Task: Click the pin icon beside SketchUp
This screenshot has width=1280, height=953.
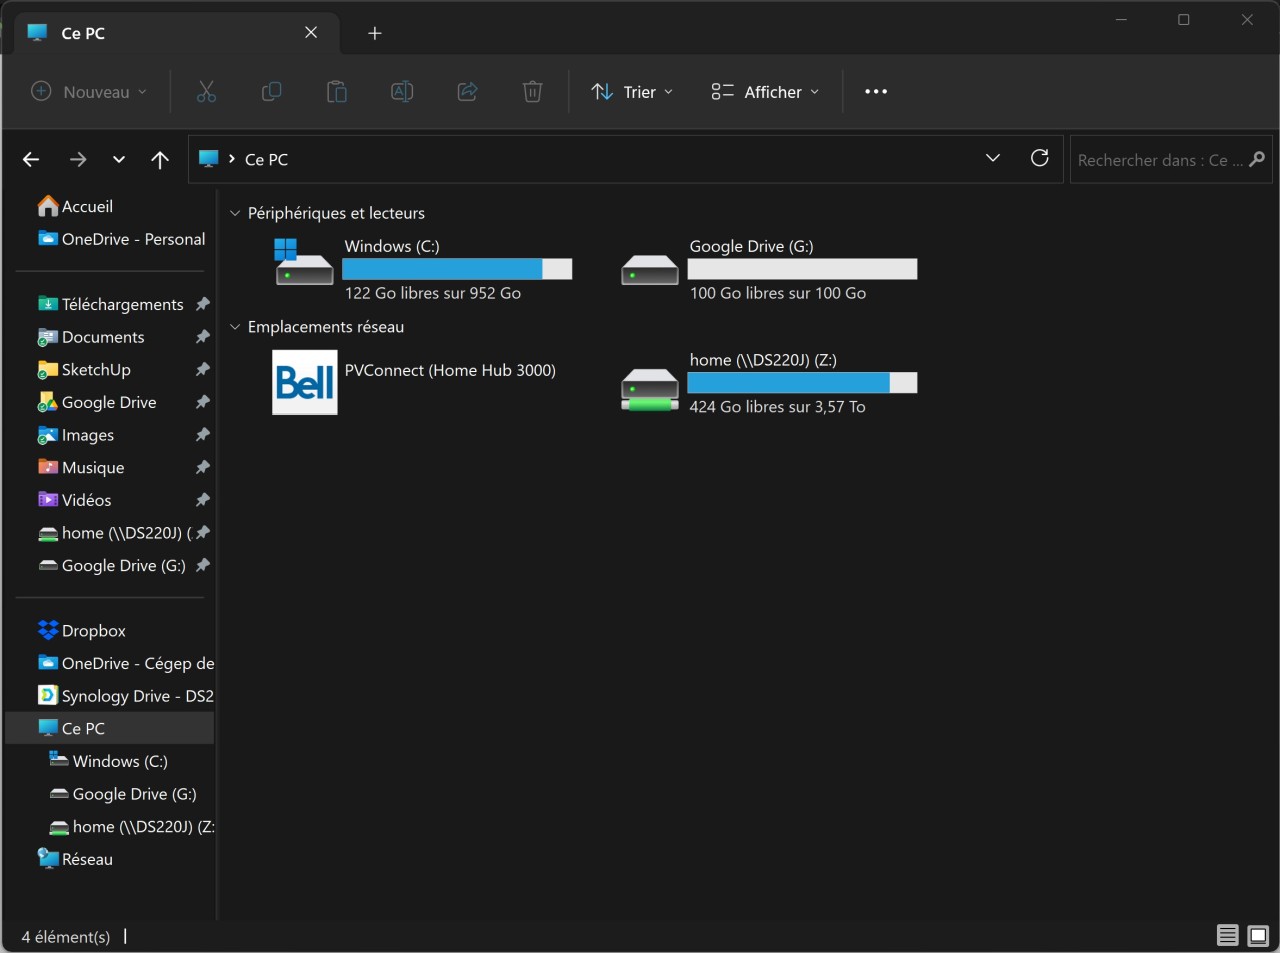Action: coord(203,369)
